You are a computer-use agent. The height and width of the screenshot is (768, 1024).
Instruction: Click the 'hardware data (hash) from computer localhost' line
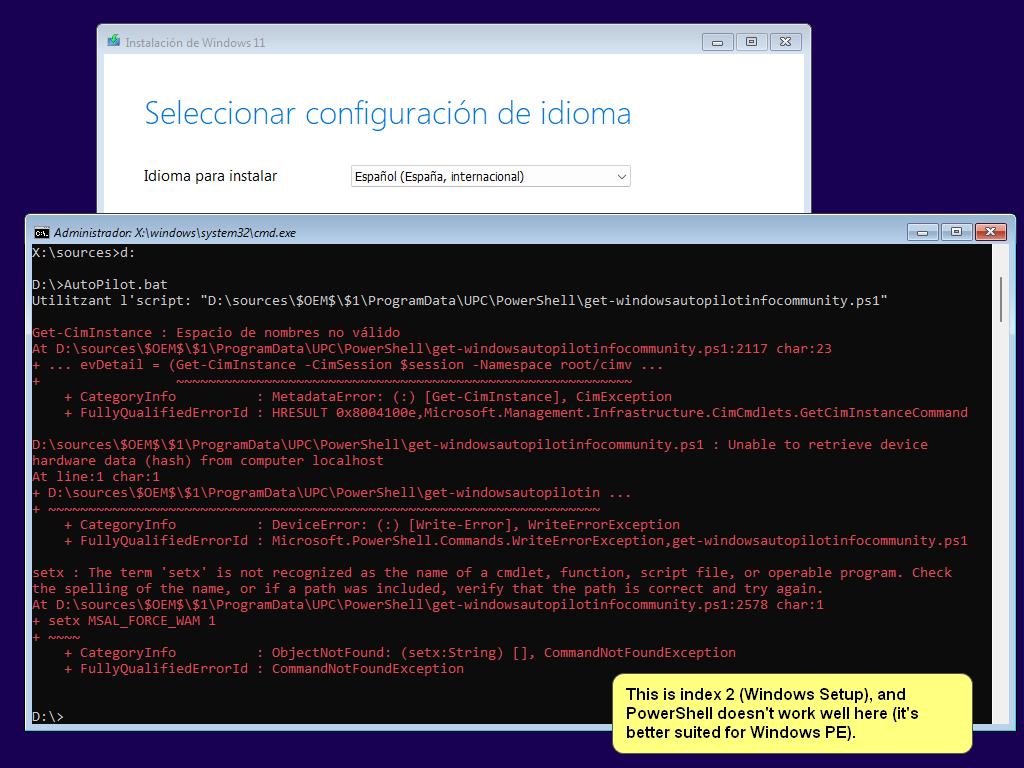pyautogui.click(x=208, y=461)
